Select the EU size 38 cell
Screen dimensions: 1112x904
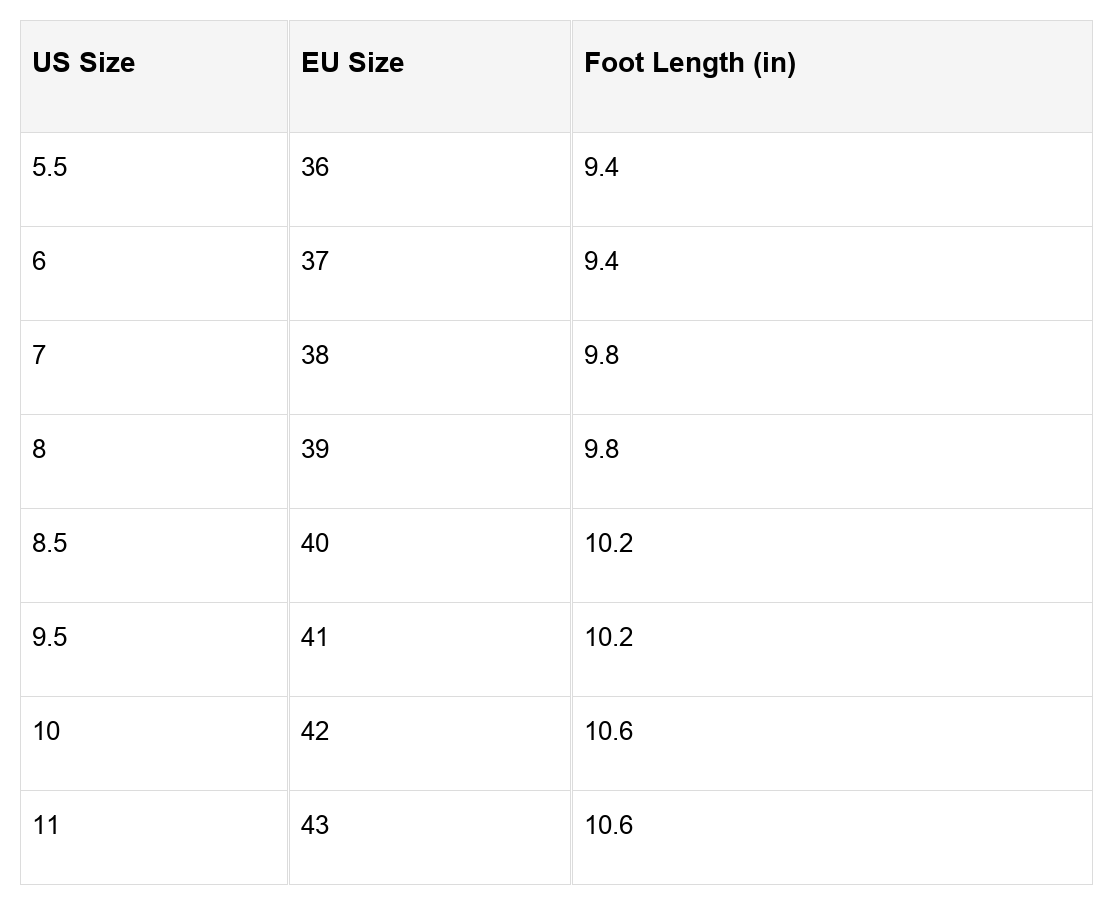point(430,368)
